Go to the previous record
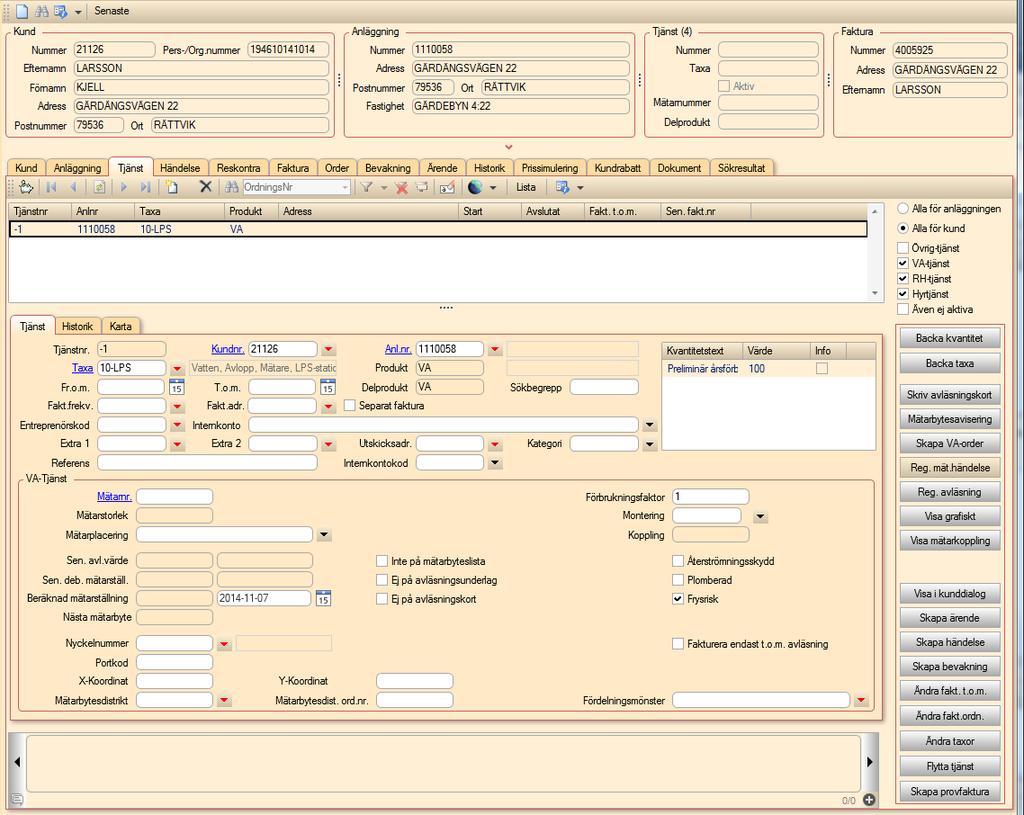 [x=73, y=187]
